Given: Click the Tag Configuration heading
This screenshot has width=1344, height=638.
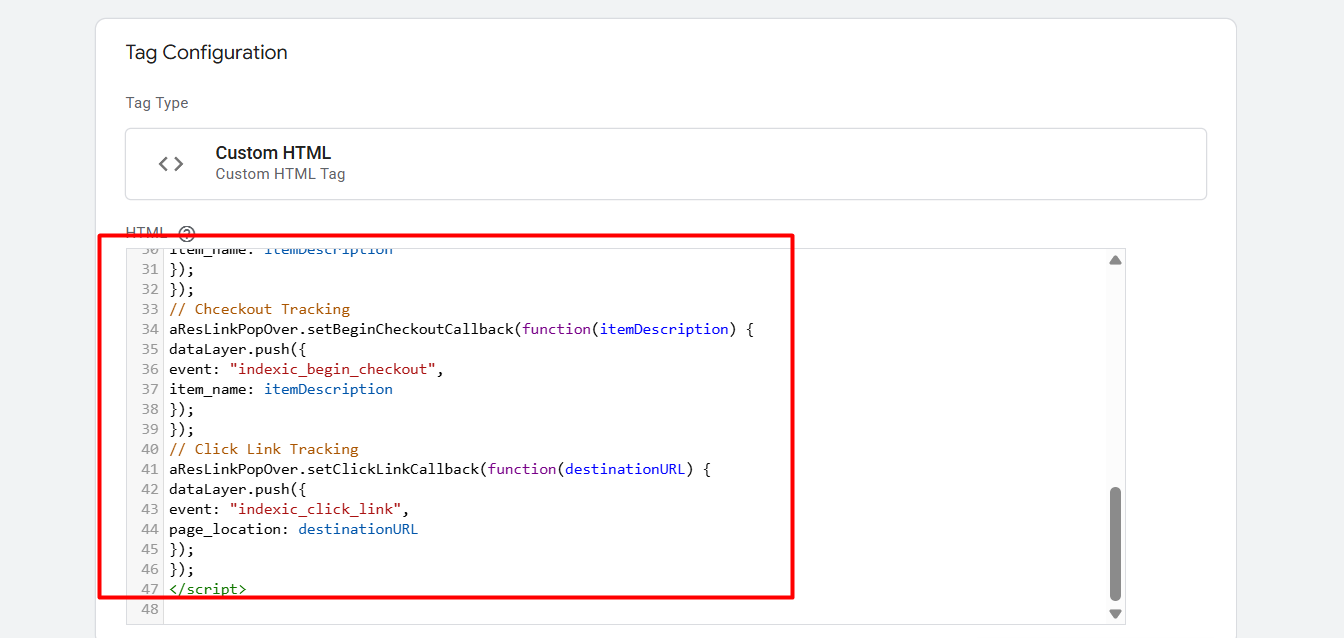Looking at the screenshot, I should pyautogui.click(x=206, y=53).
